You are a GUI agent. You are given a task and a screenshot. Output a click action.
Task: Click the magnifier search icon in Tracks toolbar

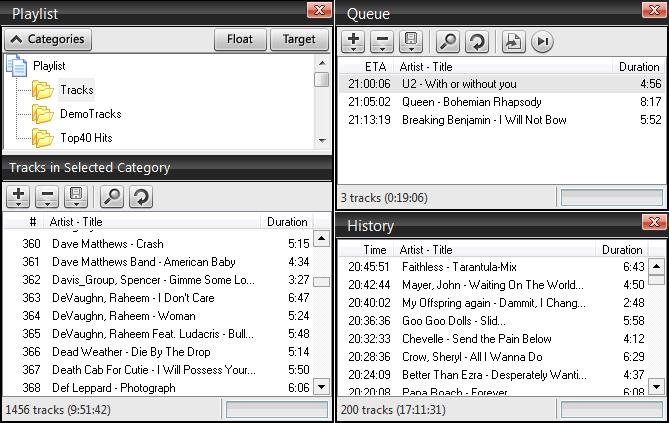pyautogui.click(x=113, y=197)
